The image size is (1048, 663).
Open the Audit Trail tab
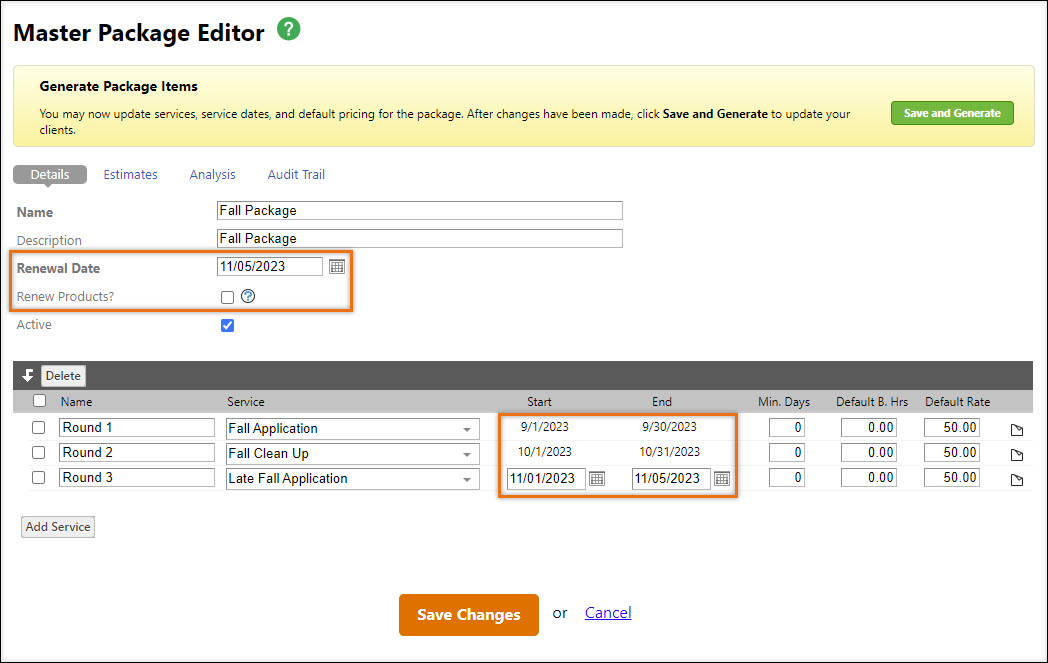tap(296, 175)
